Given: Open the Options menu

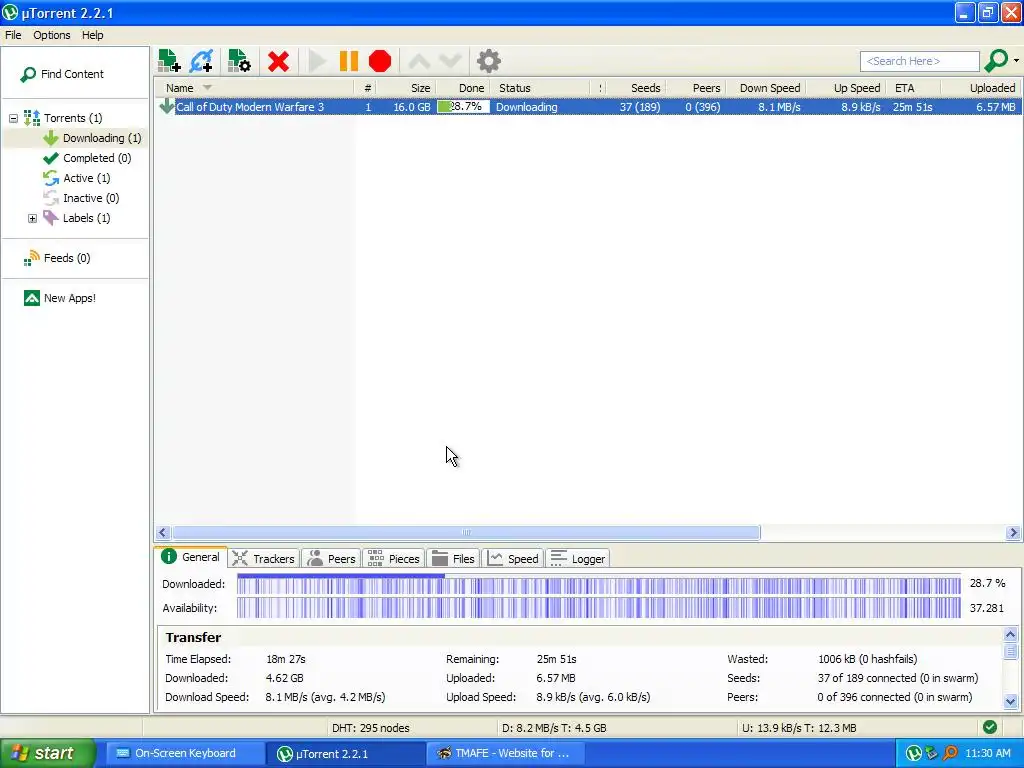Looking at the screenshot, I should click(x=52, y=35).
